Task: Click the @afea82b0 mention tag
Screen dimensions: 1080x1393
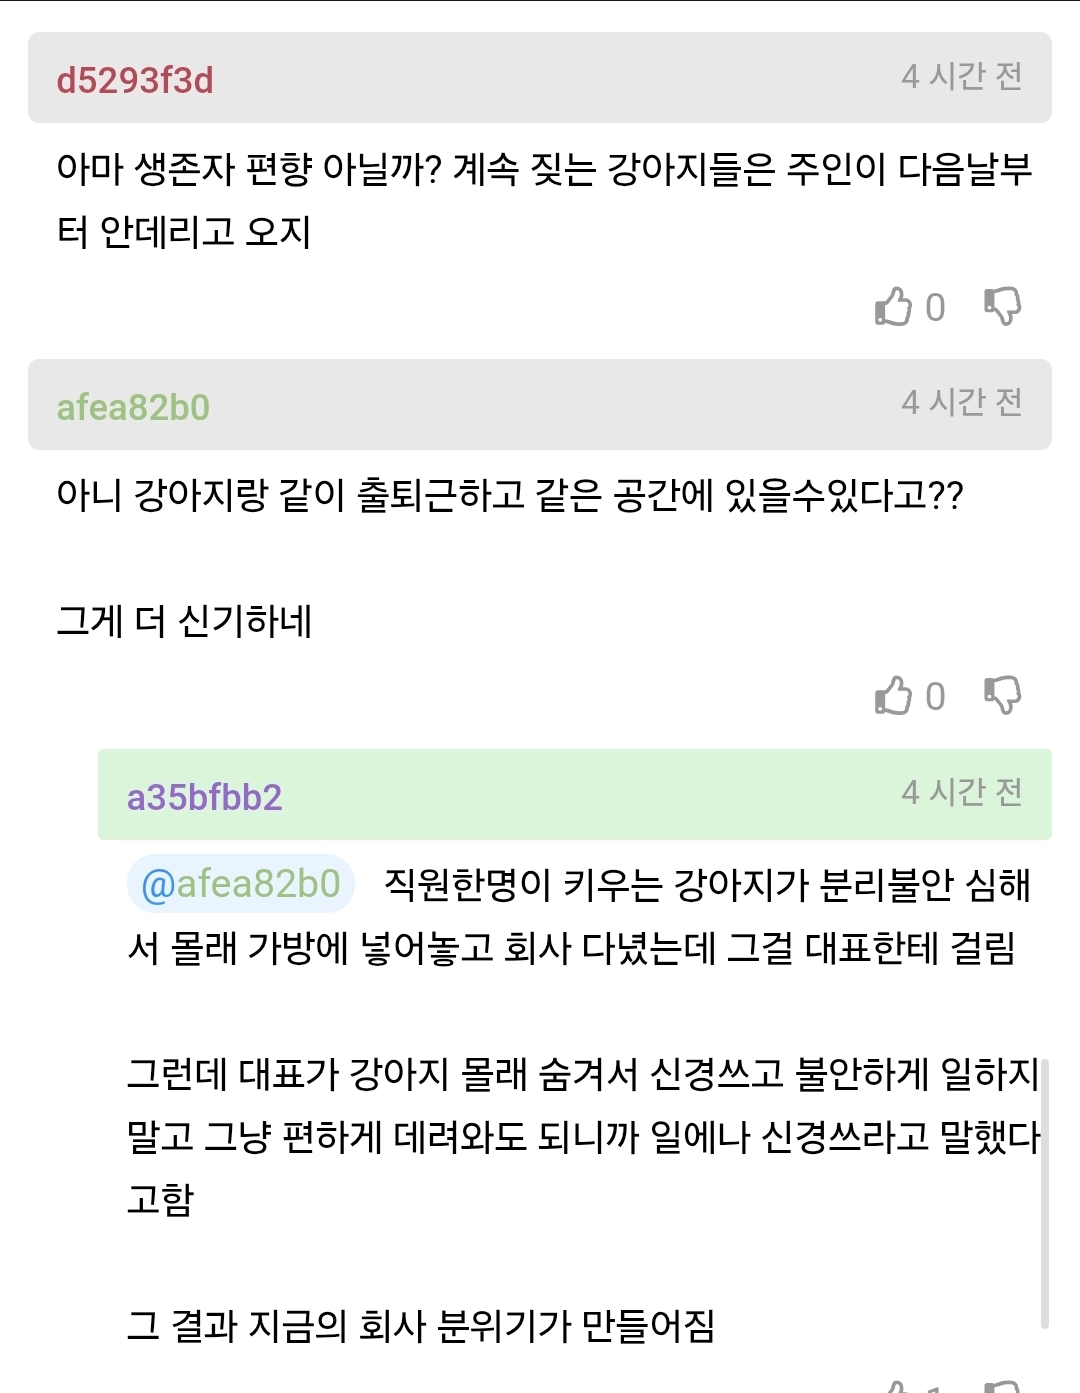Action: click(x=241, y=884)
